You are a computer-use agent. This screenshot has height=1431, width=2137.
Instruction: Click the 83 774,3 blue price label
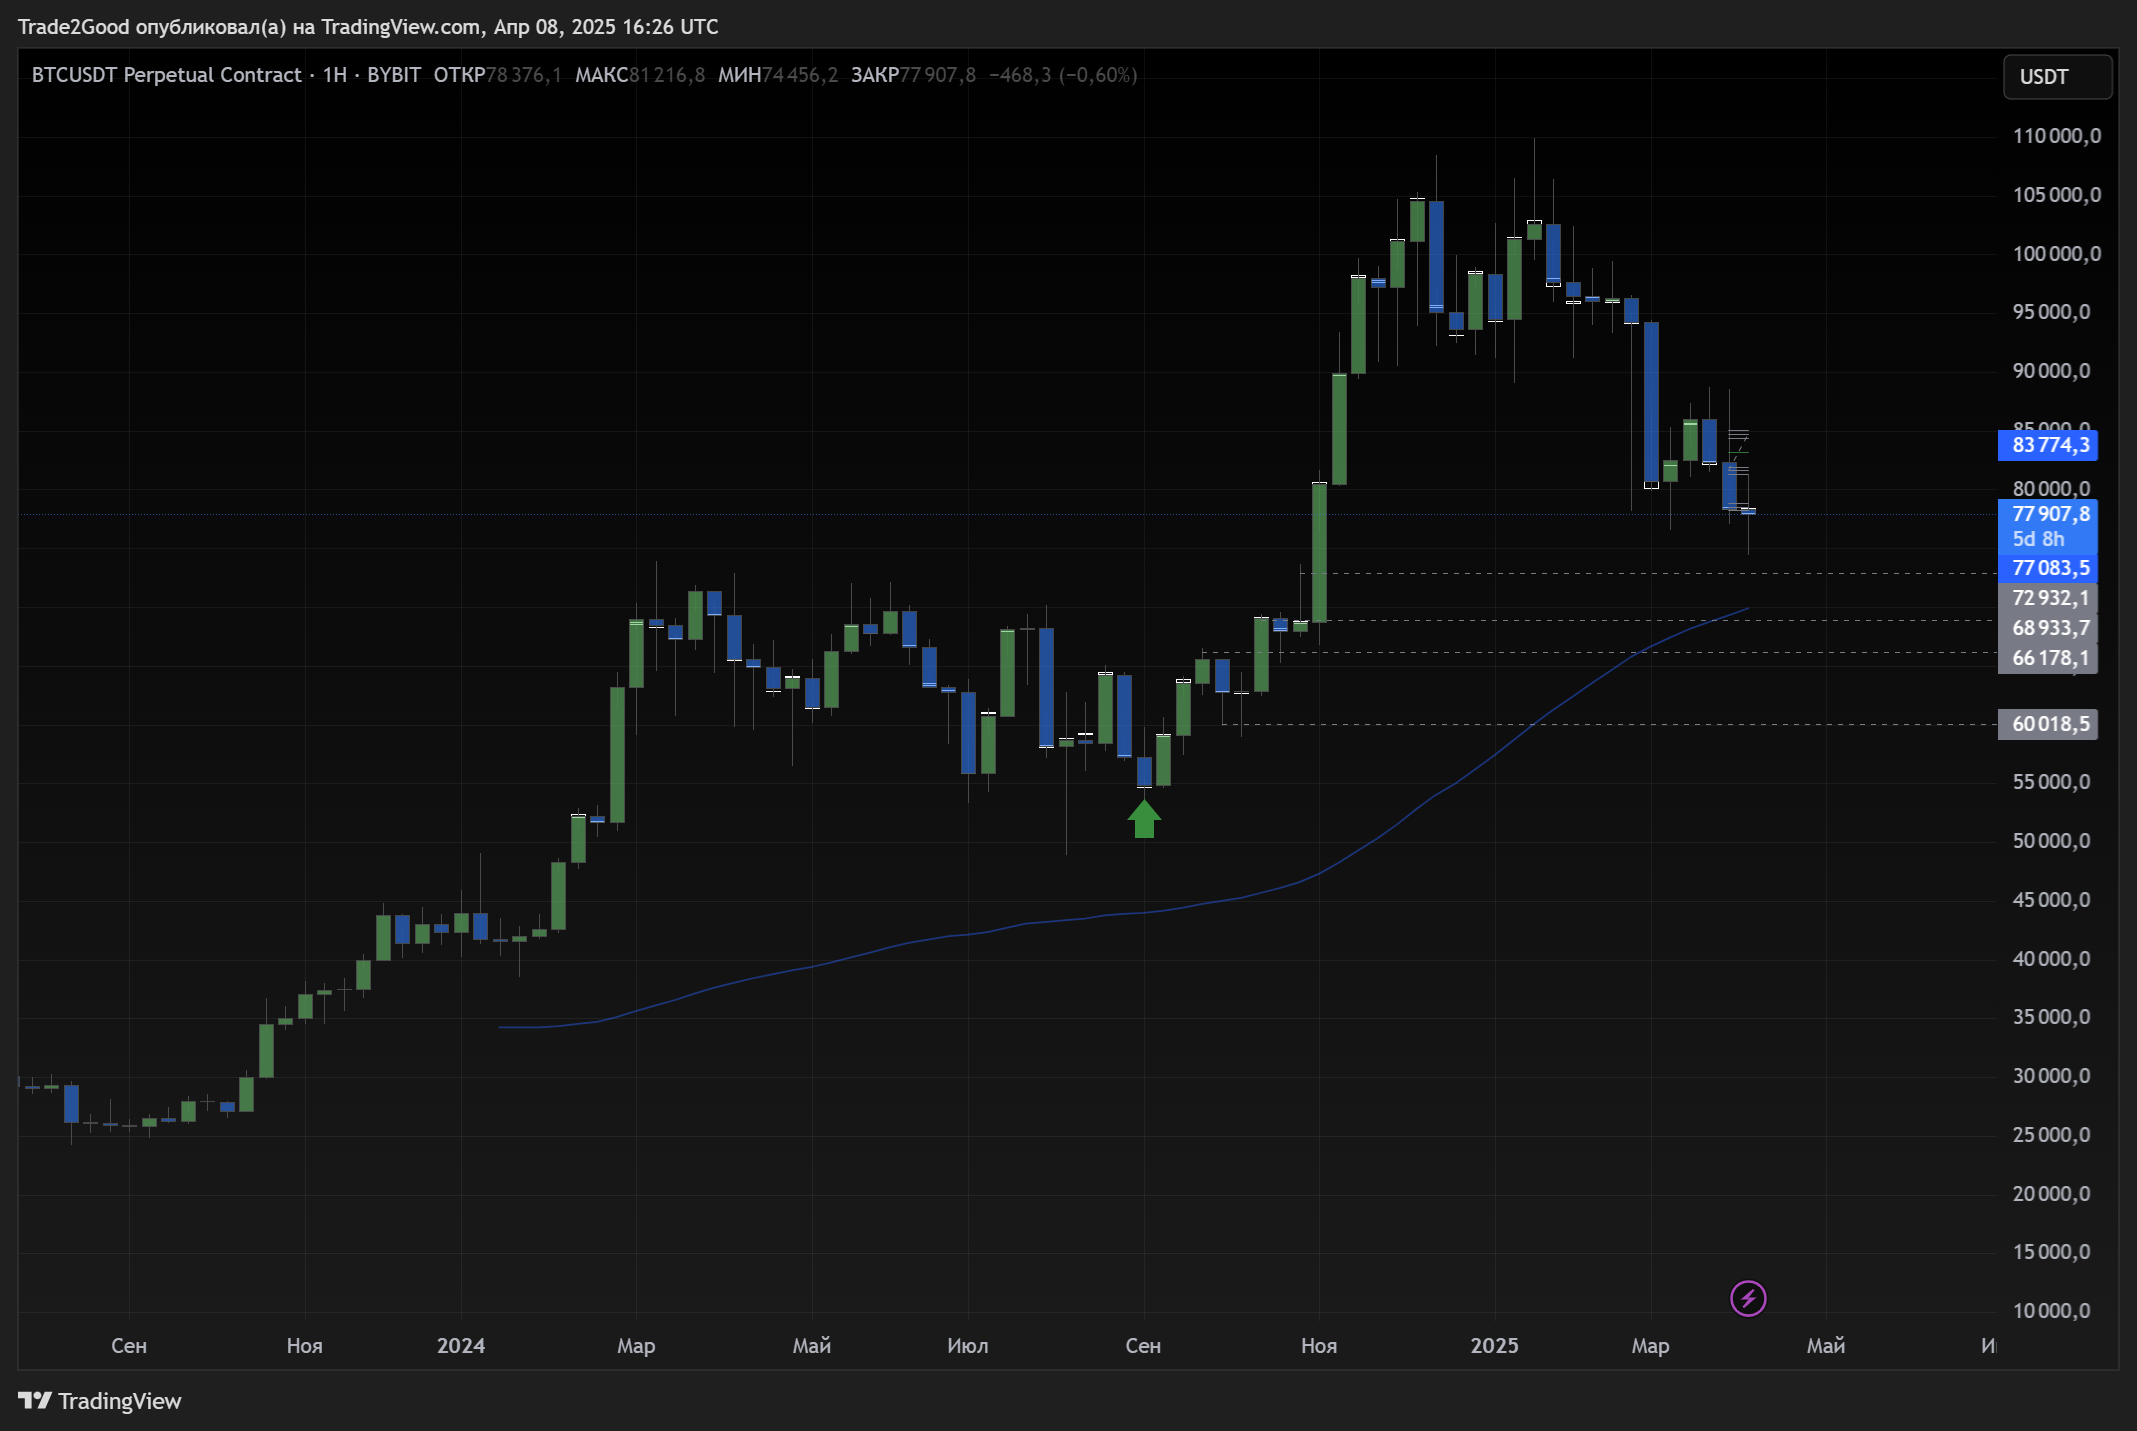tap(2047, 445)
